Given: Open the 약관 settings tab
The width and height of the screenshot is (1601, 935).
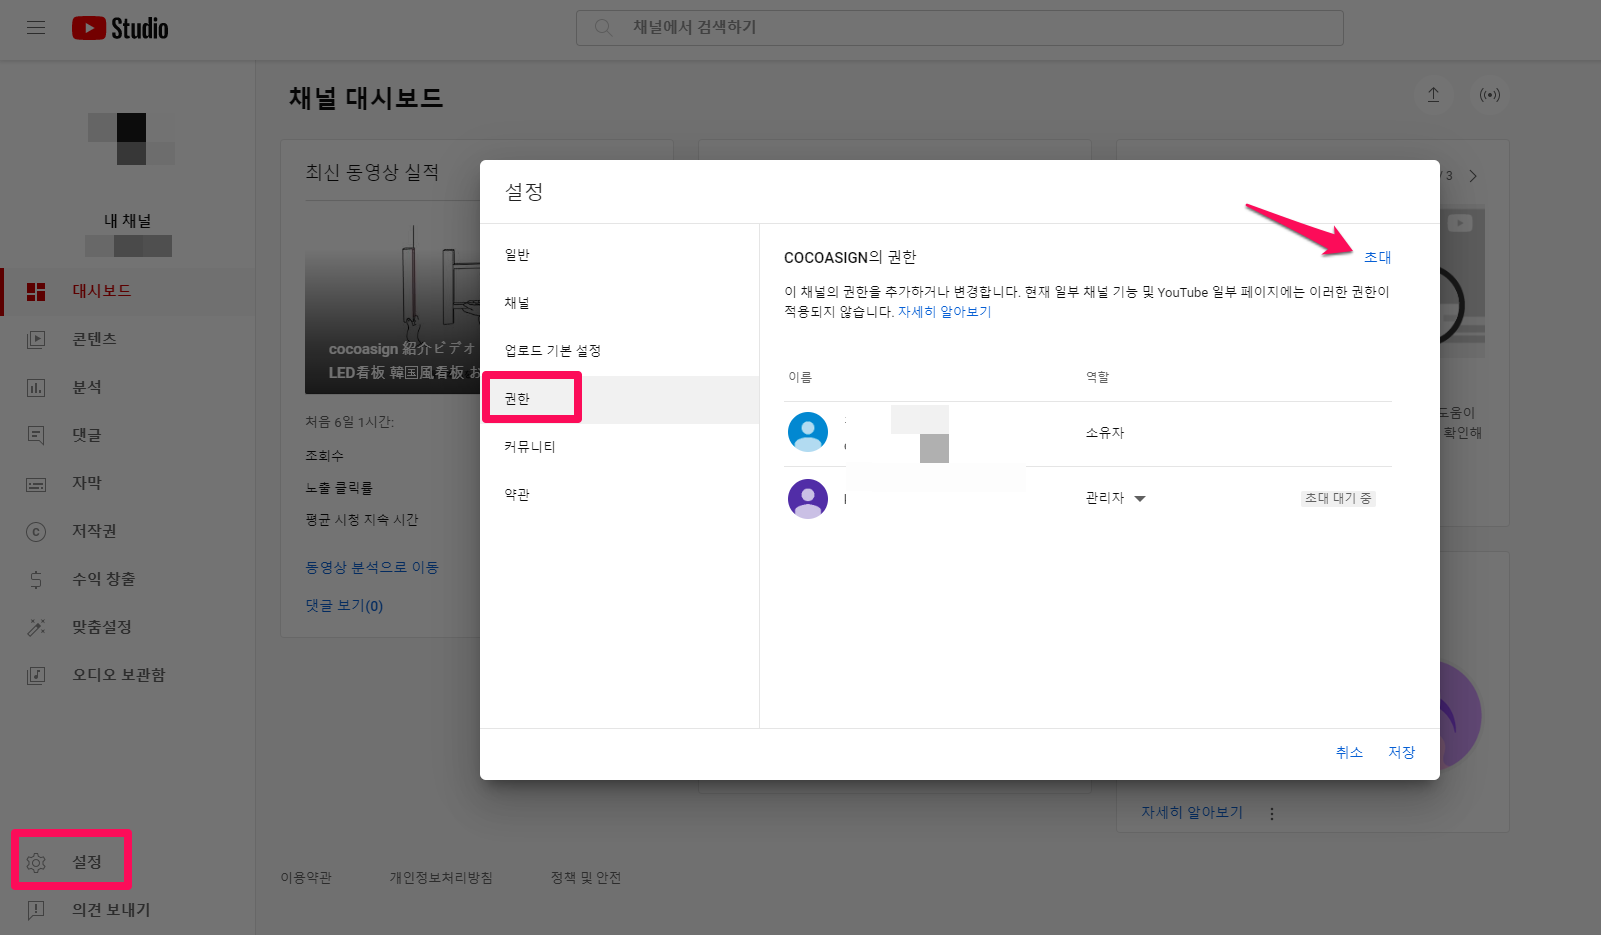Looking at the screenshot, I should pyautogui.click(x=517, y=494).
